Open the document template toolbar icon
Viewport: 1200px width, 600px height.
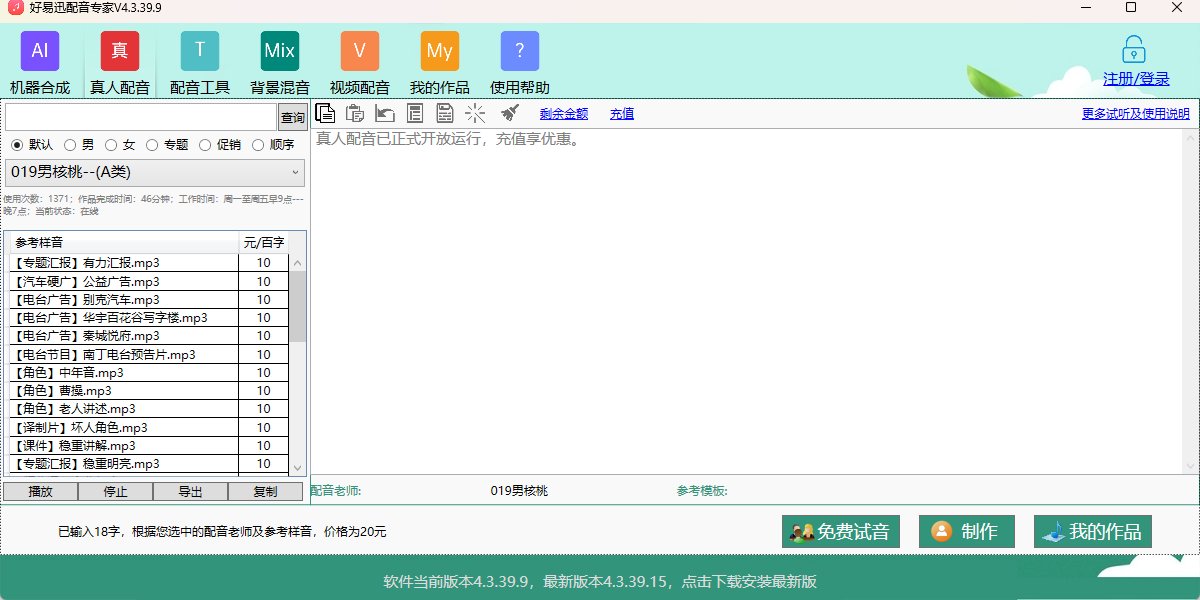coord(415,113)
